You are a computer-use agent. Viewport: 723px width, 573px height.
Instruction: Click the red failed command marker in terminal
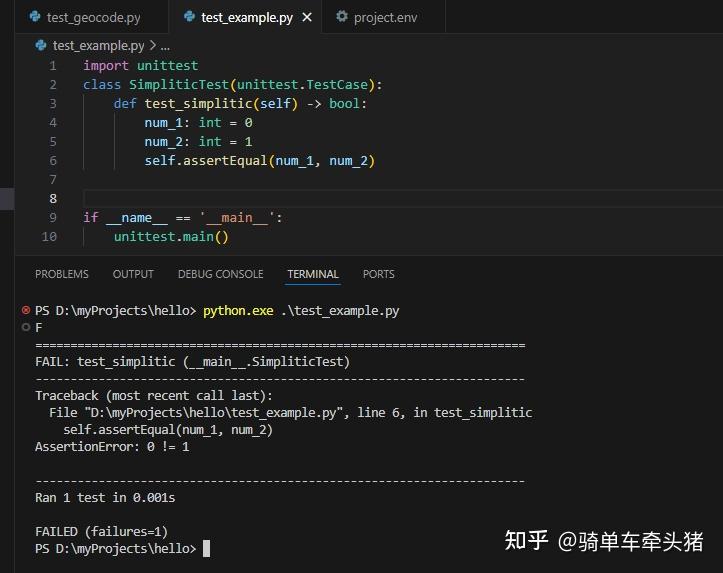tap(26, 310)
